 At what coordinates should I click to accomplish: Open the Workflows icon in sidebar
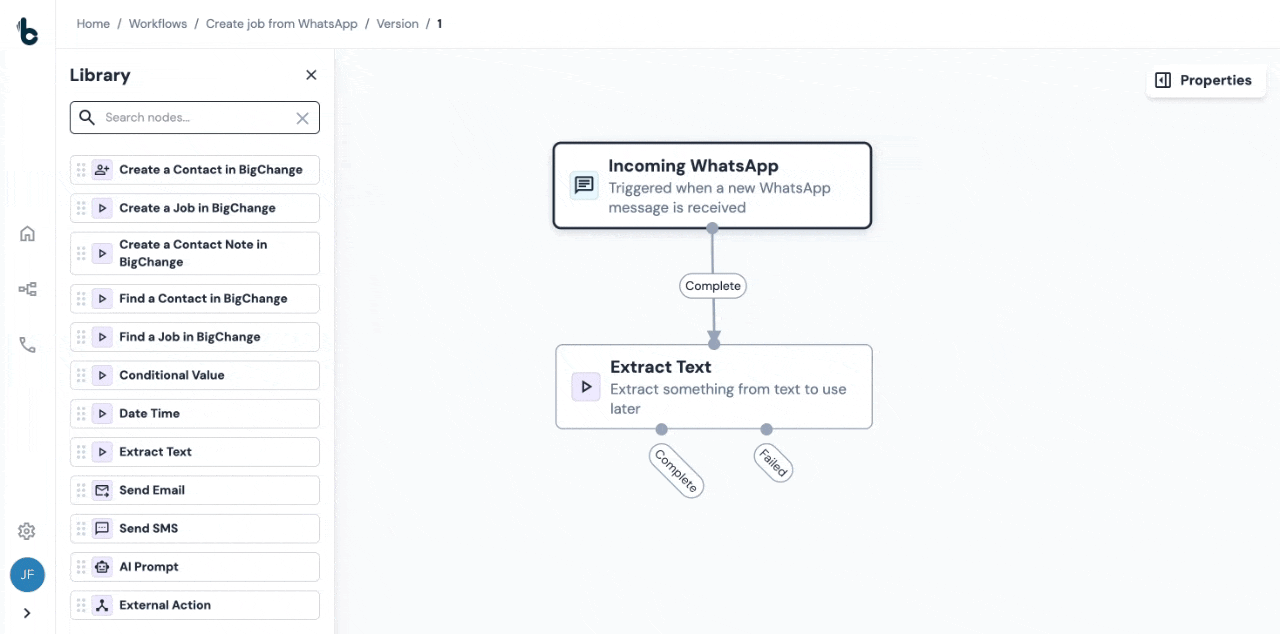(28, 289)
